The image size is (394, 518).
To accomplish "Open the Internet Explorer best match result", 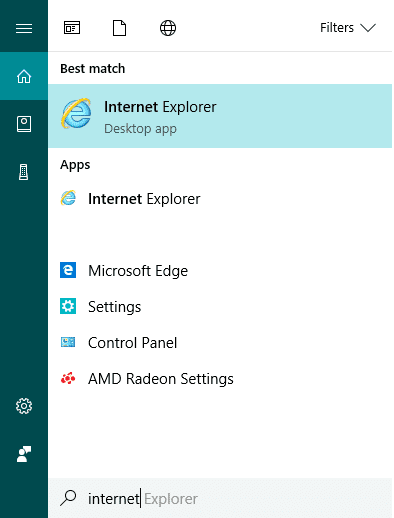I will click(x=220, y=116).
